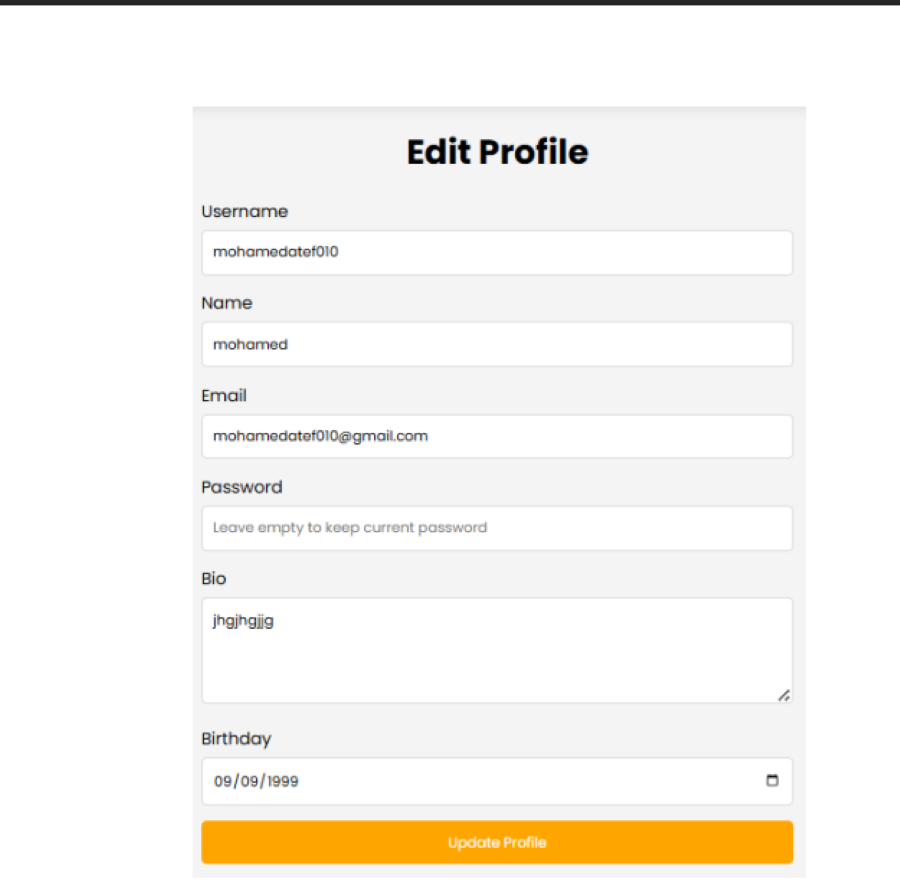Image resolution: width=900 pixels, height=884 pixels.
Task: Select the year 1999 in the date field
Action: pos(283,781)
